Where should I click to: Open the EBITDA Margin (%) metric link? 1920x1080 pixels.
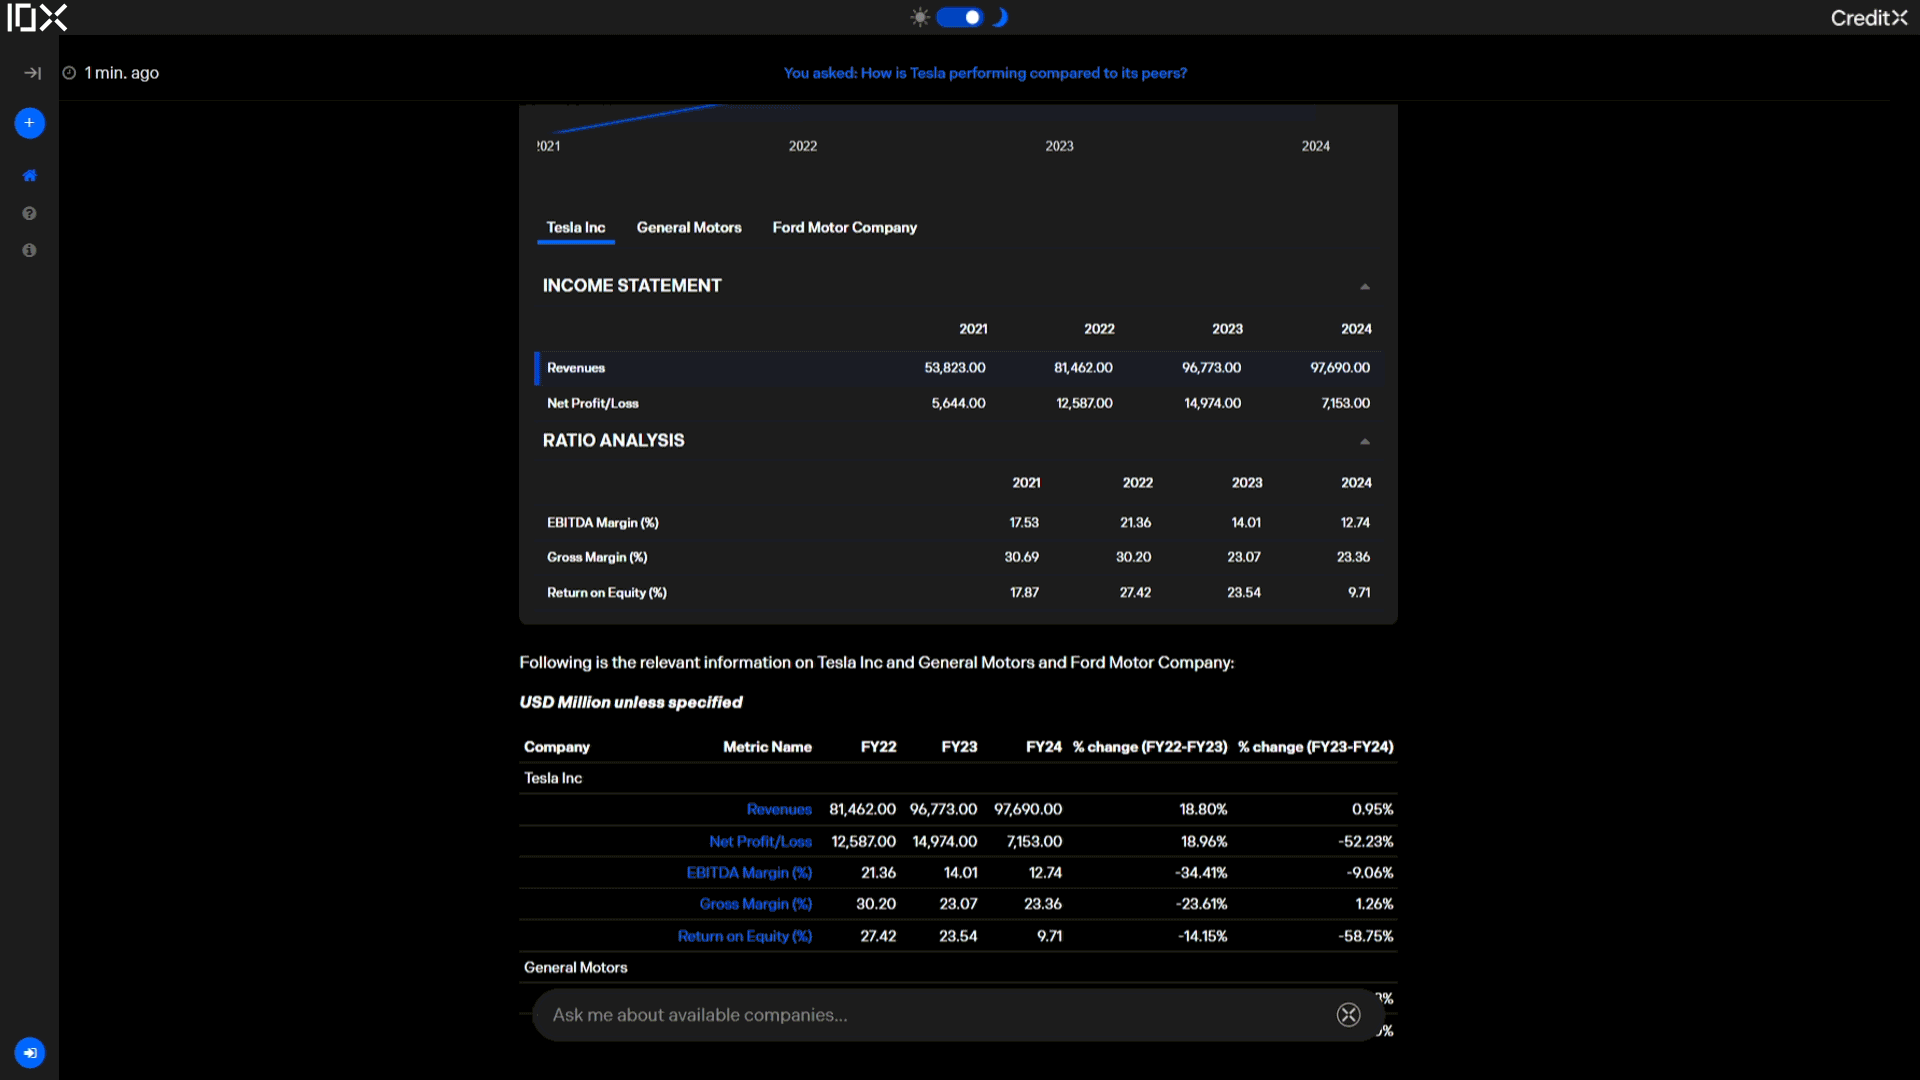[x=749, y=873]
